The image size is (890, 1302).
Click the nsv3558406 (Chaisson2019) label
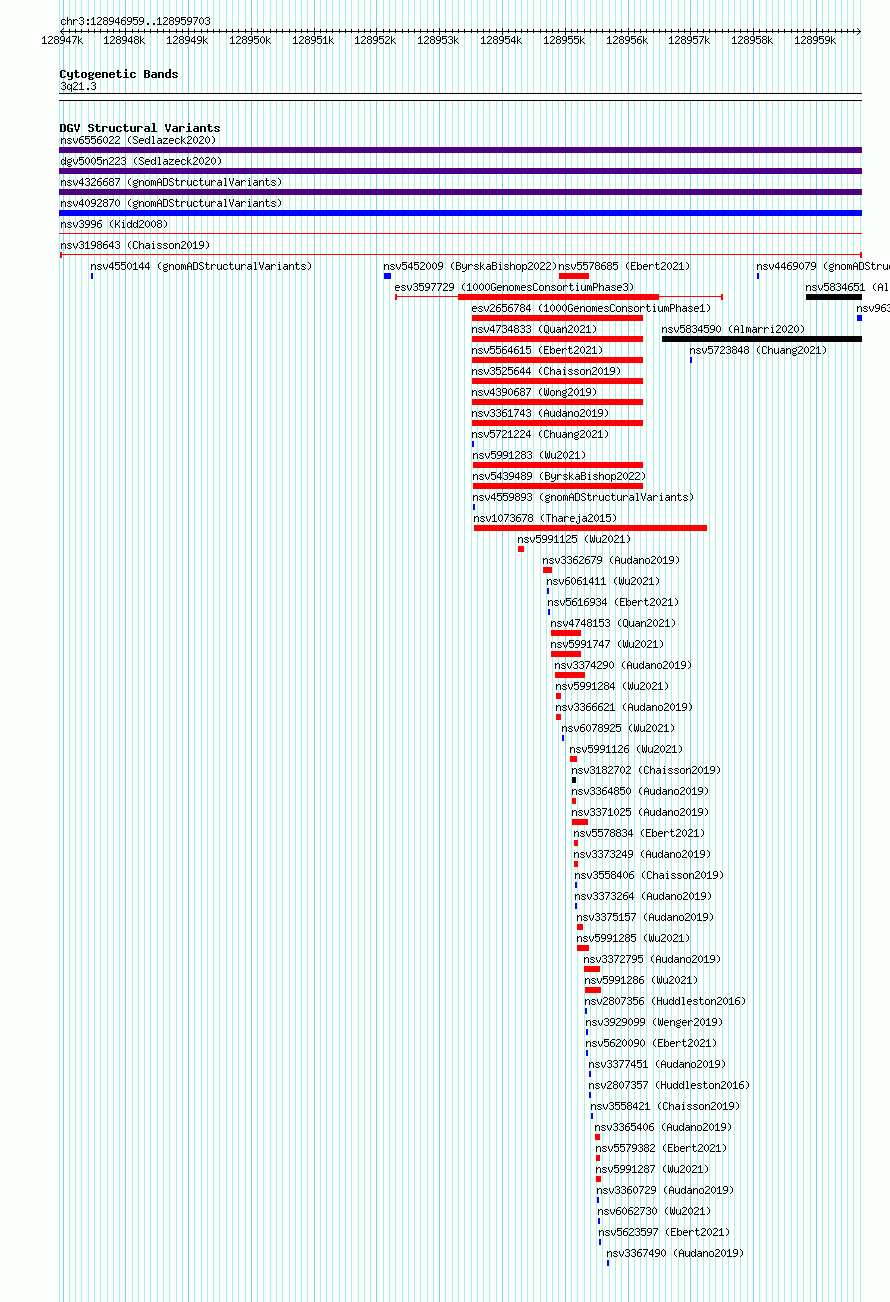tap(649, 875)
